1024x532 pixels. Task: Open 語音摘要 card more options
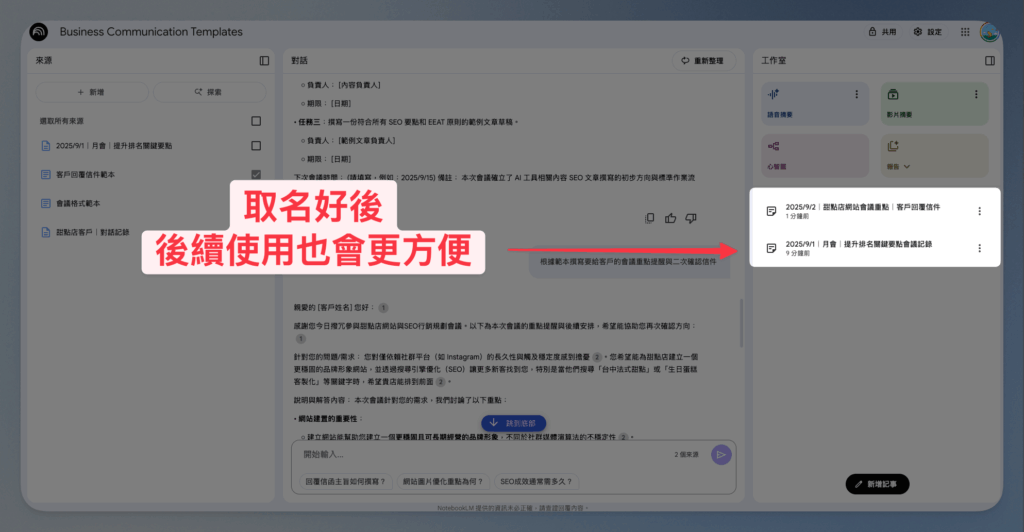click(856, 95)
